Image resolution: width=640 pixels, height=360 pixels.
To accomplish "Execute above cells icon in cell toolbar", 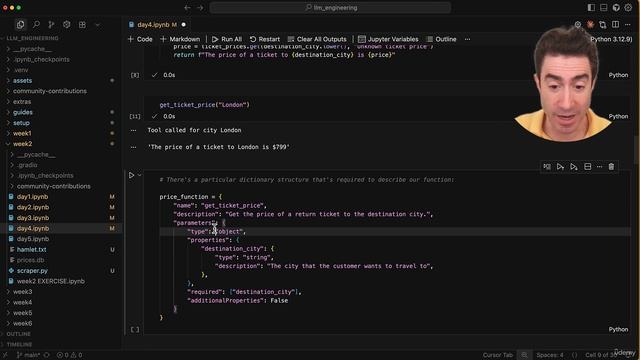I will 560,167.
